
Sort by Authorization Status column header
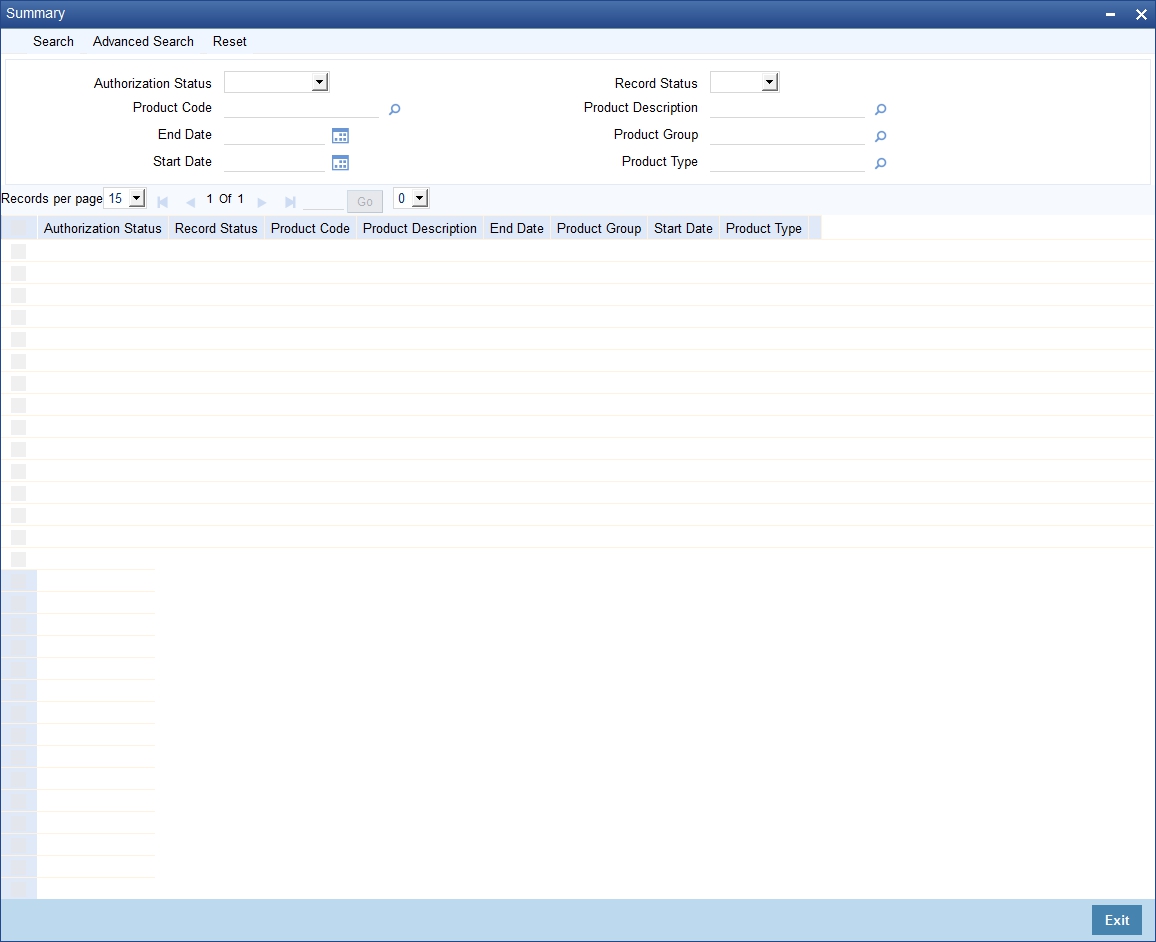click(102, 228)
